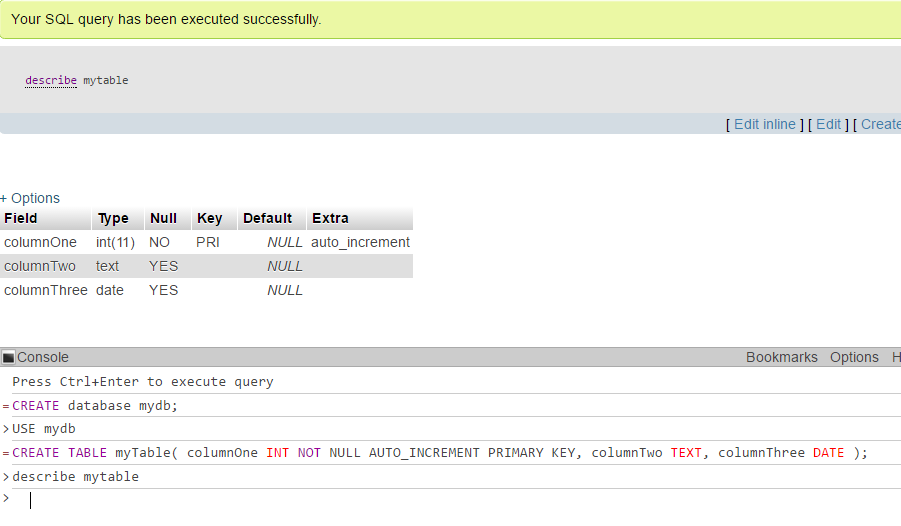The height and width of the screenshot is (526, 901).
Task: Click the describe keyword link in query box
Action: pyautogui.click(x=51, y=80)
